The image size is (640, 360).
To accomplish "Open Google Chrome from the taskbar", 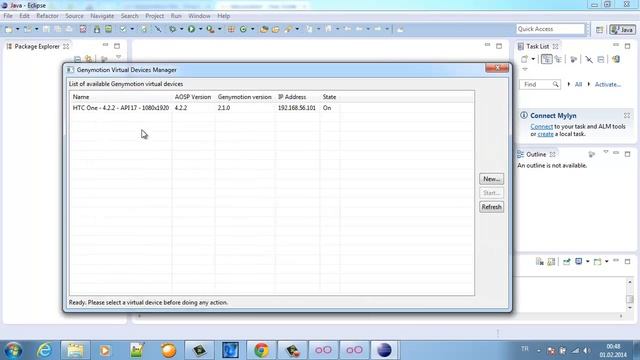I will coord(262,350).
